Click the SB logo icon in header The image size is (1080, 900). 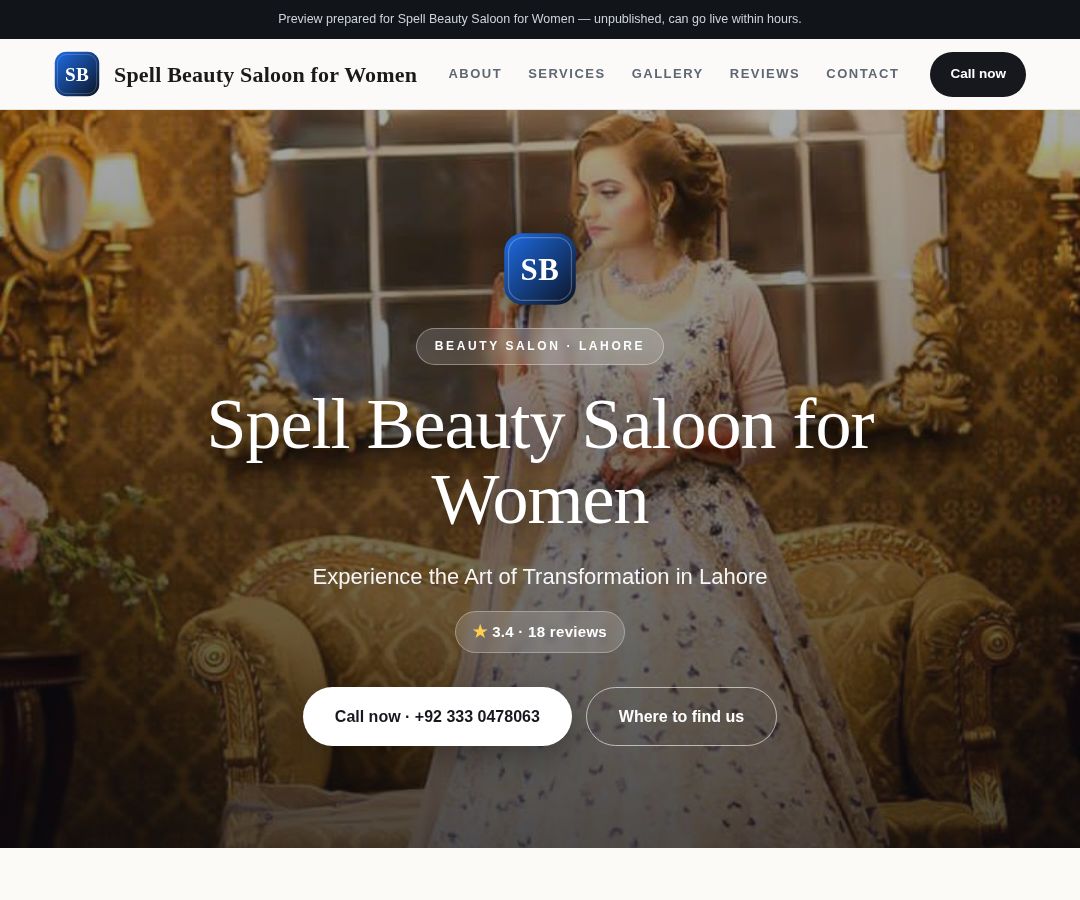coord(77,74)
